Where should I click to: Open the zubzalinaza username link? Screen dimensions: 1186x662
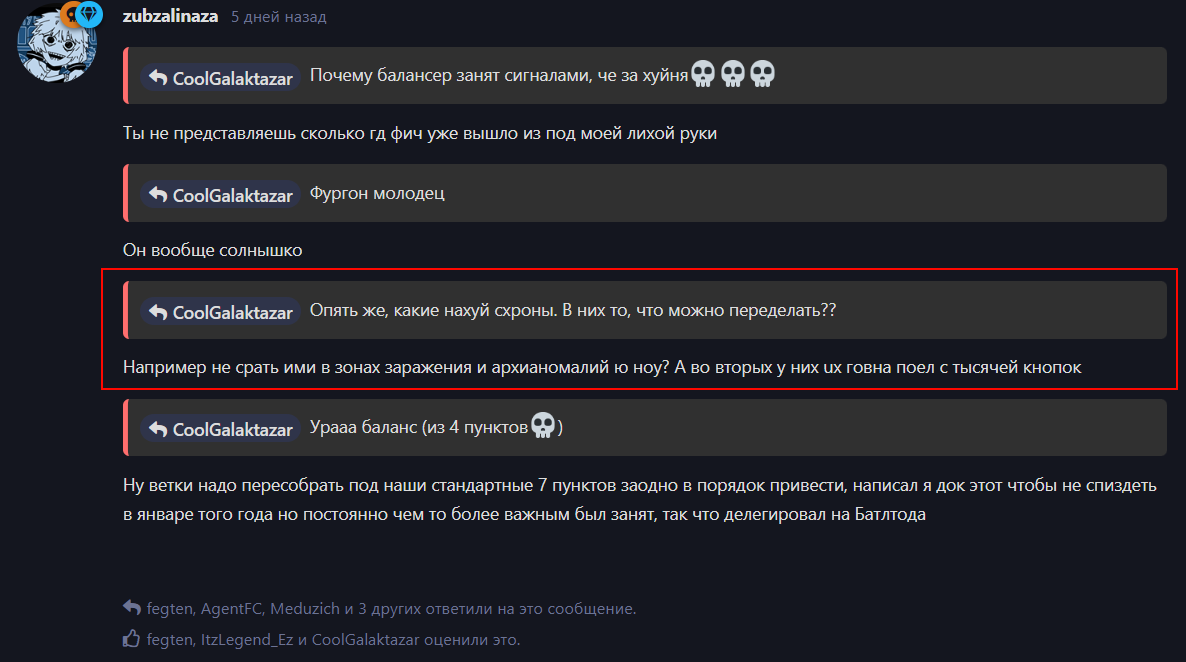[x=170, y=16]
